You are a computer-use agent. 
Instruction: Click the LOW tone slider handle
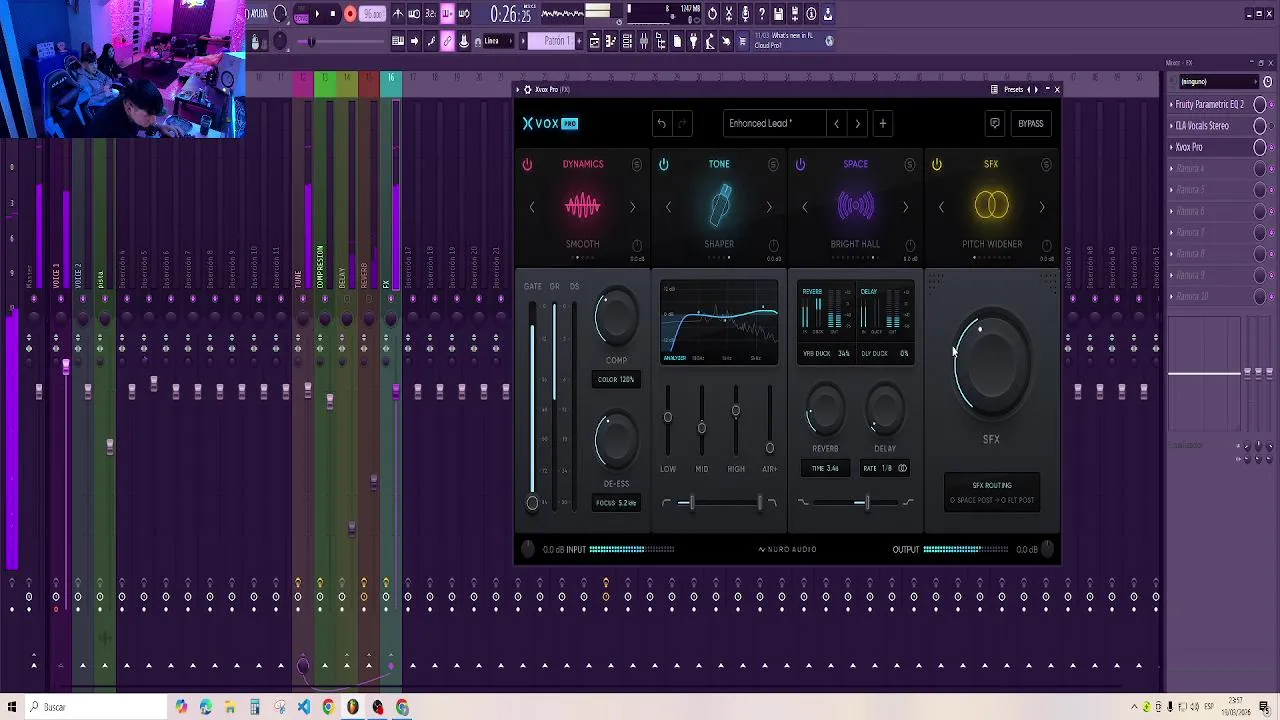[668, 417]
